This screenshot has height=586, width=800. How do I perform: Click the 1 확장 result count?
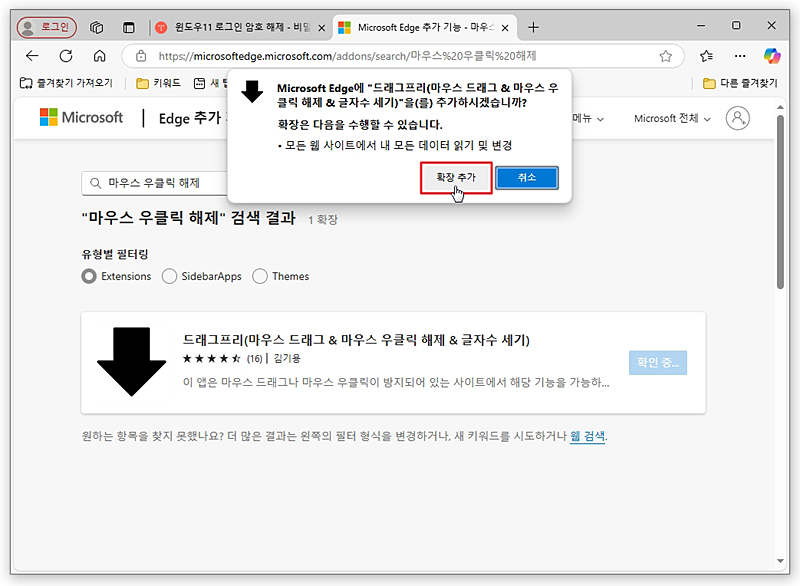pos(322,220)
